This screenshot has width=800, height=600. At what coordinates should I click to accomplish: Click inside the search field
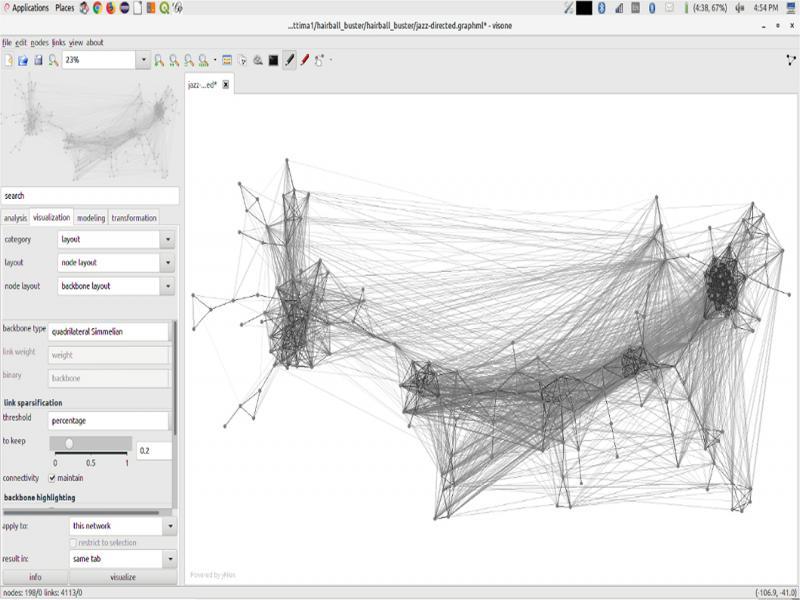[90, 197]
